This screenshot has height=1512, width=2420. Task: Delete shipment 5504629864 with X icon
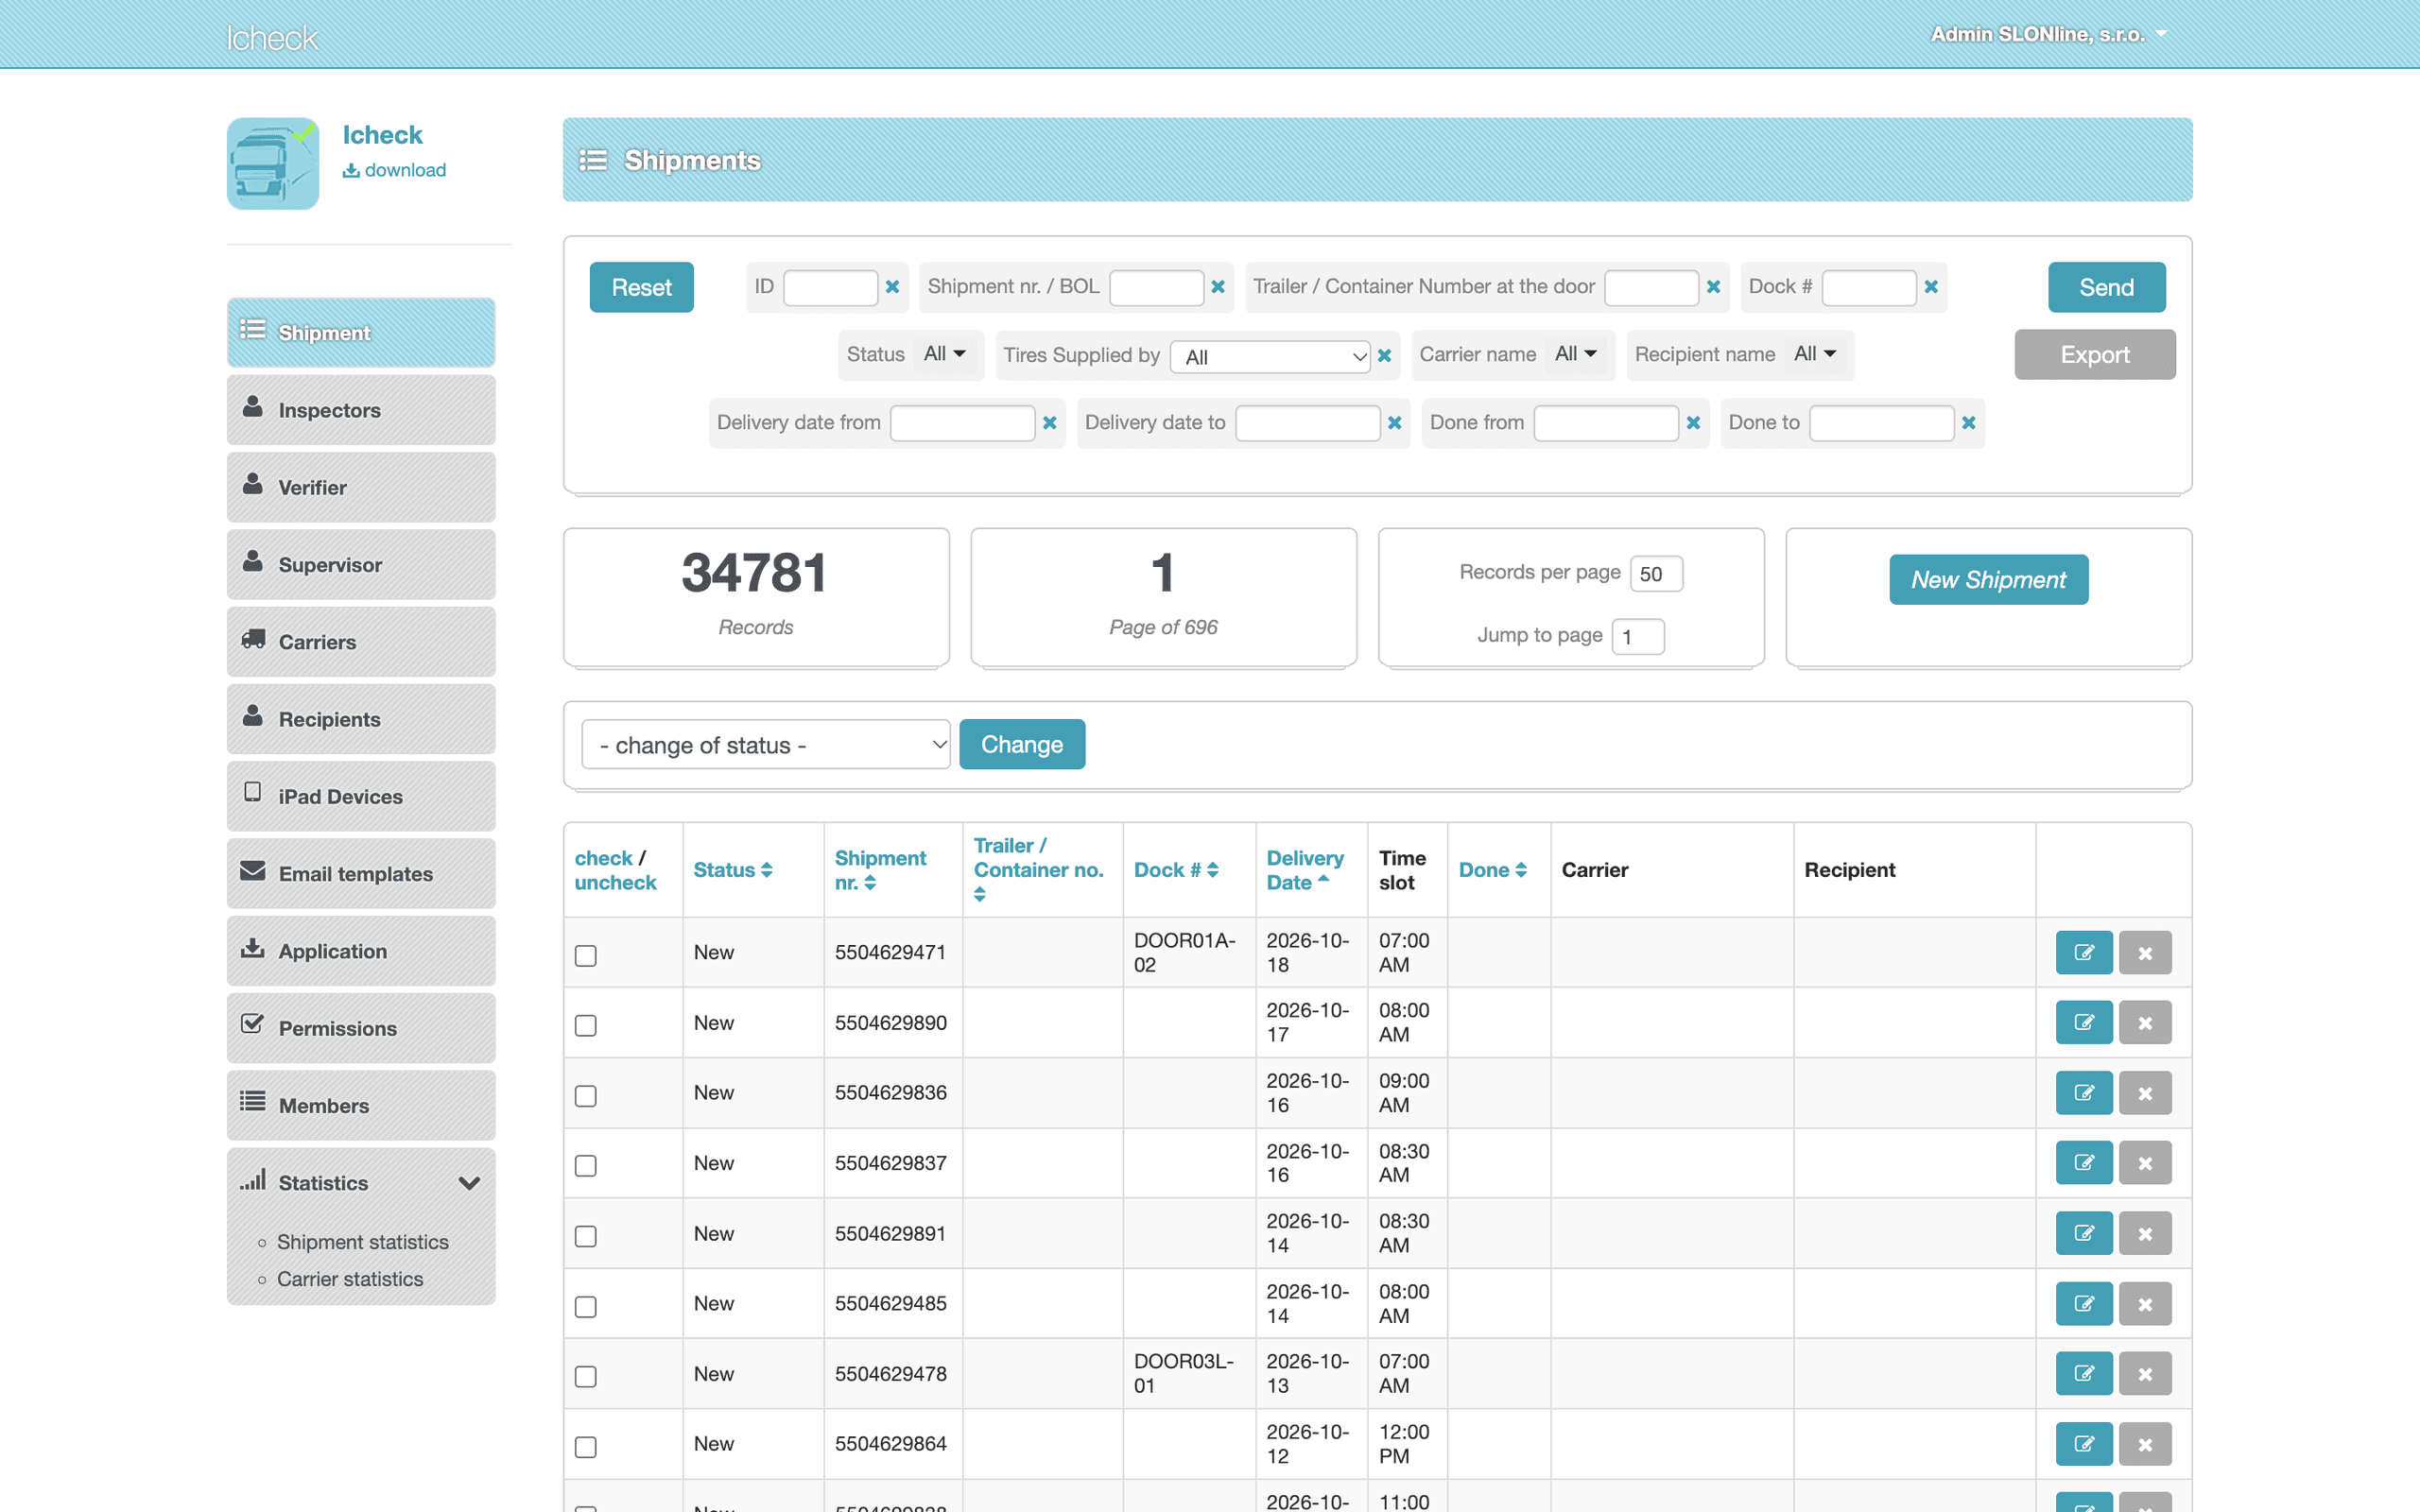[2145, 1444]
